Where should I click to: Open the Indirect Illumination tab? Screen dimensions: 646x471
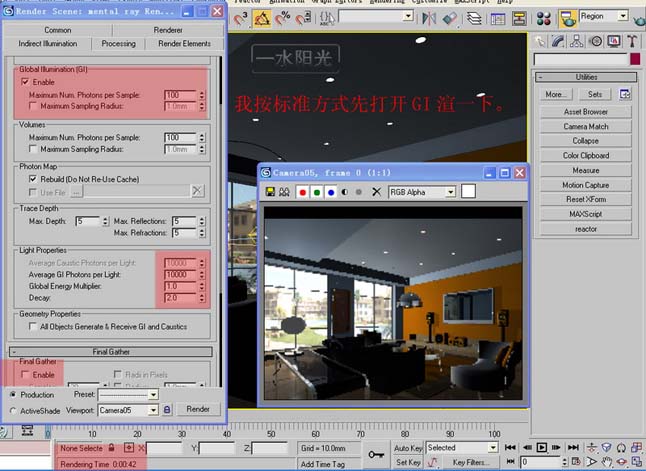(x=47, y=44)
